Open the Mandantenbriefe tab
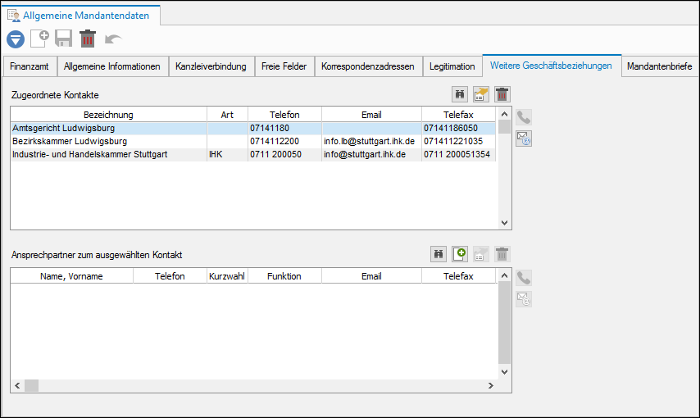 point(659,67)
